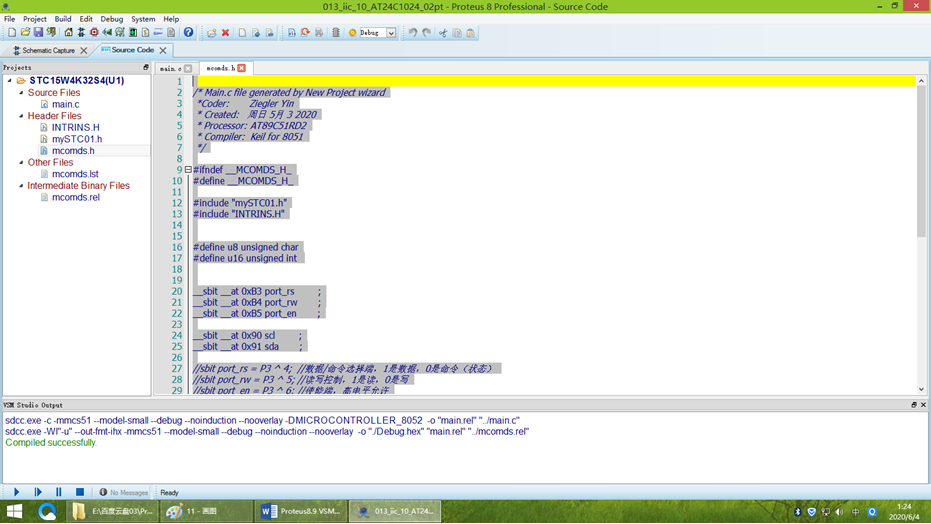Undo the last edit
931x524 pixels.
(413, 33)
